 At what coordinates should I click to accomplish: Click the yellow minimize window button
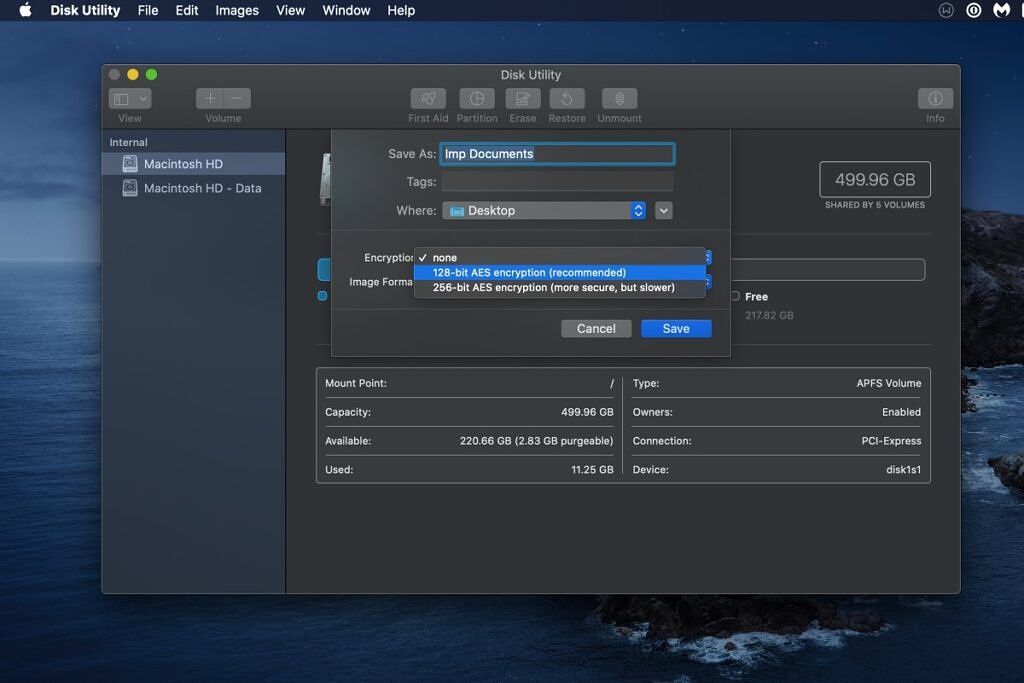(x=133, y=74)
